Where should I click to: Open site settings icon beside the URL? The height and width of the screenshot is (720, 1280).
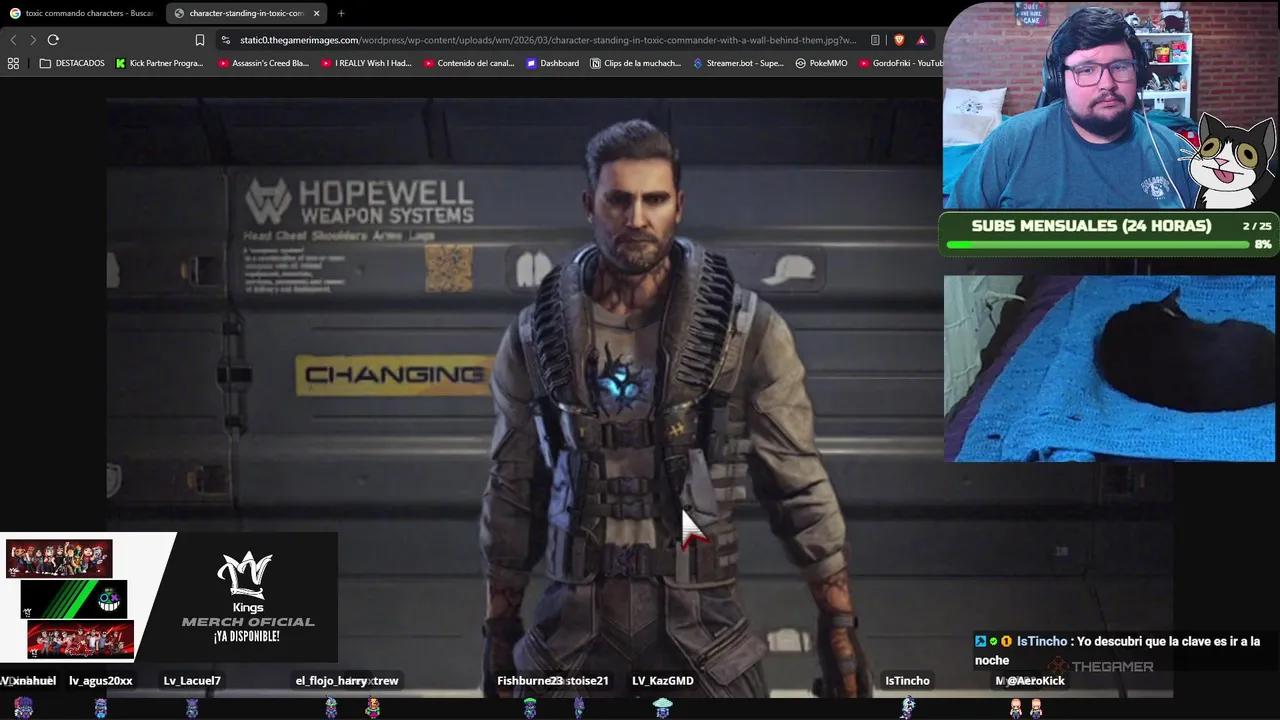click(226, 40)
